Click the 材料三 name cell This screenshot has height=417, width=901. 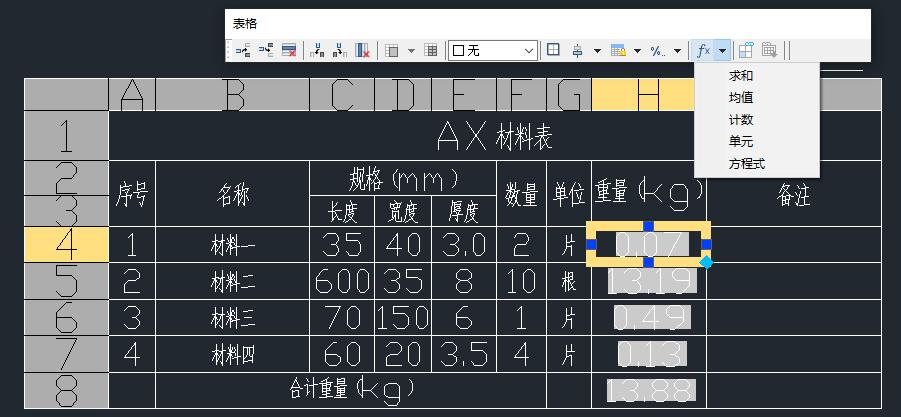click(x=232, y=318)
